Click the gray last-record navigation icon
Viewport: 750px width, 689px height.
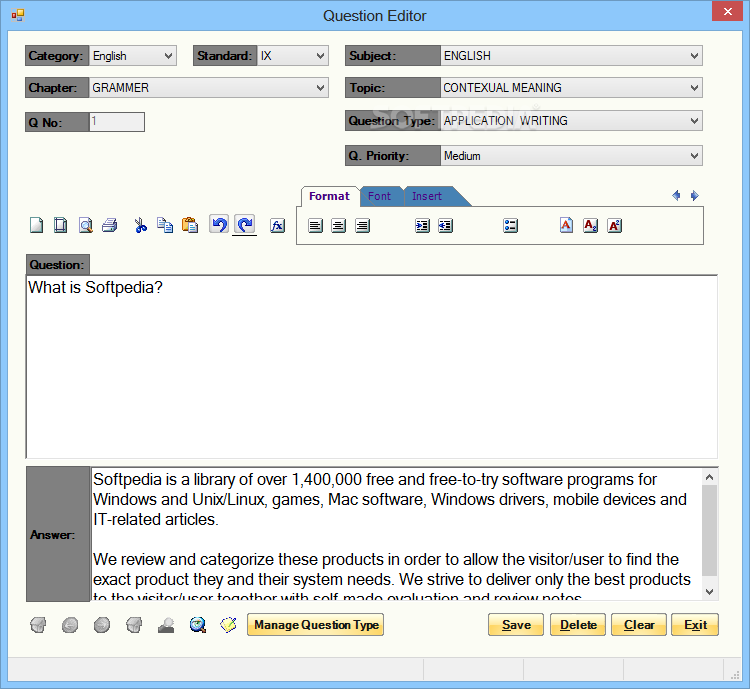[134, 624]
